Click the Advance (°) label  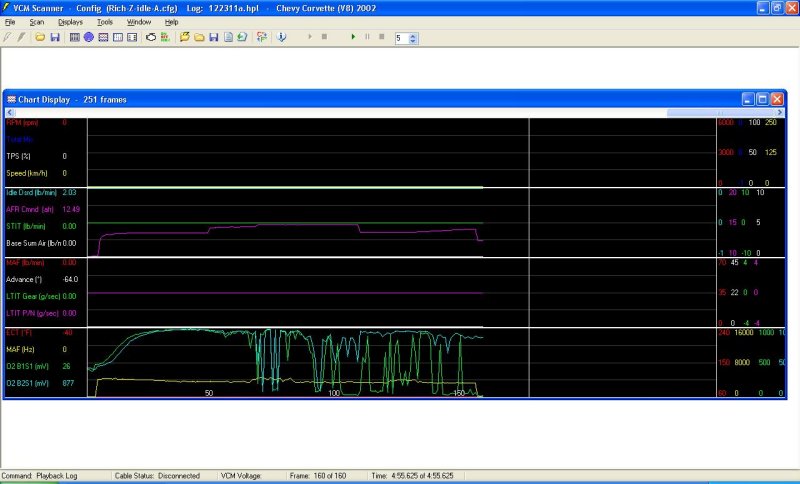24,279
